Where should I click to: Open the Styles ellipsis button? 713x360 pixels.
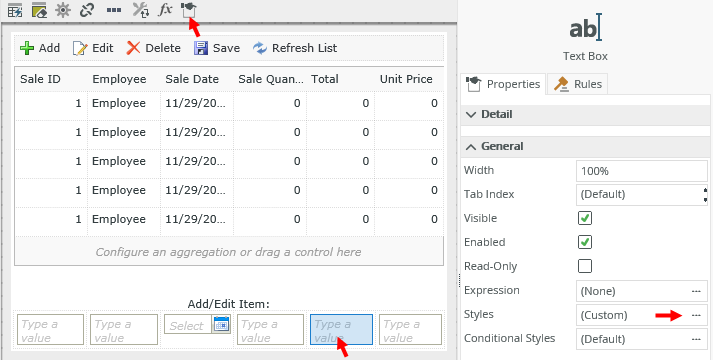(696, 315)
